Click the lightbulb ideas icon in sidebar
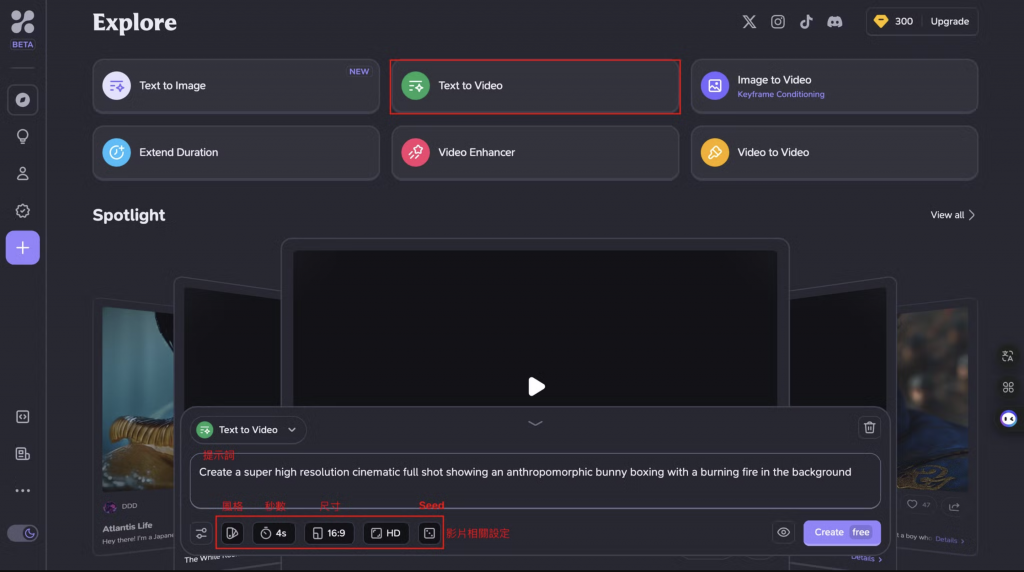 (x=22, y=136)
